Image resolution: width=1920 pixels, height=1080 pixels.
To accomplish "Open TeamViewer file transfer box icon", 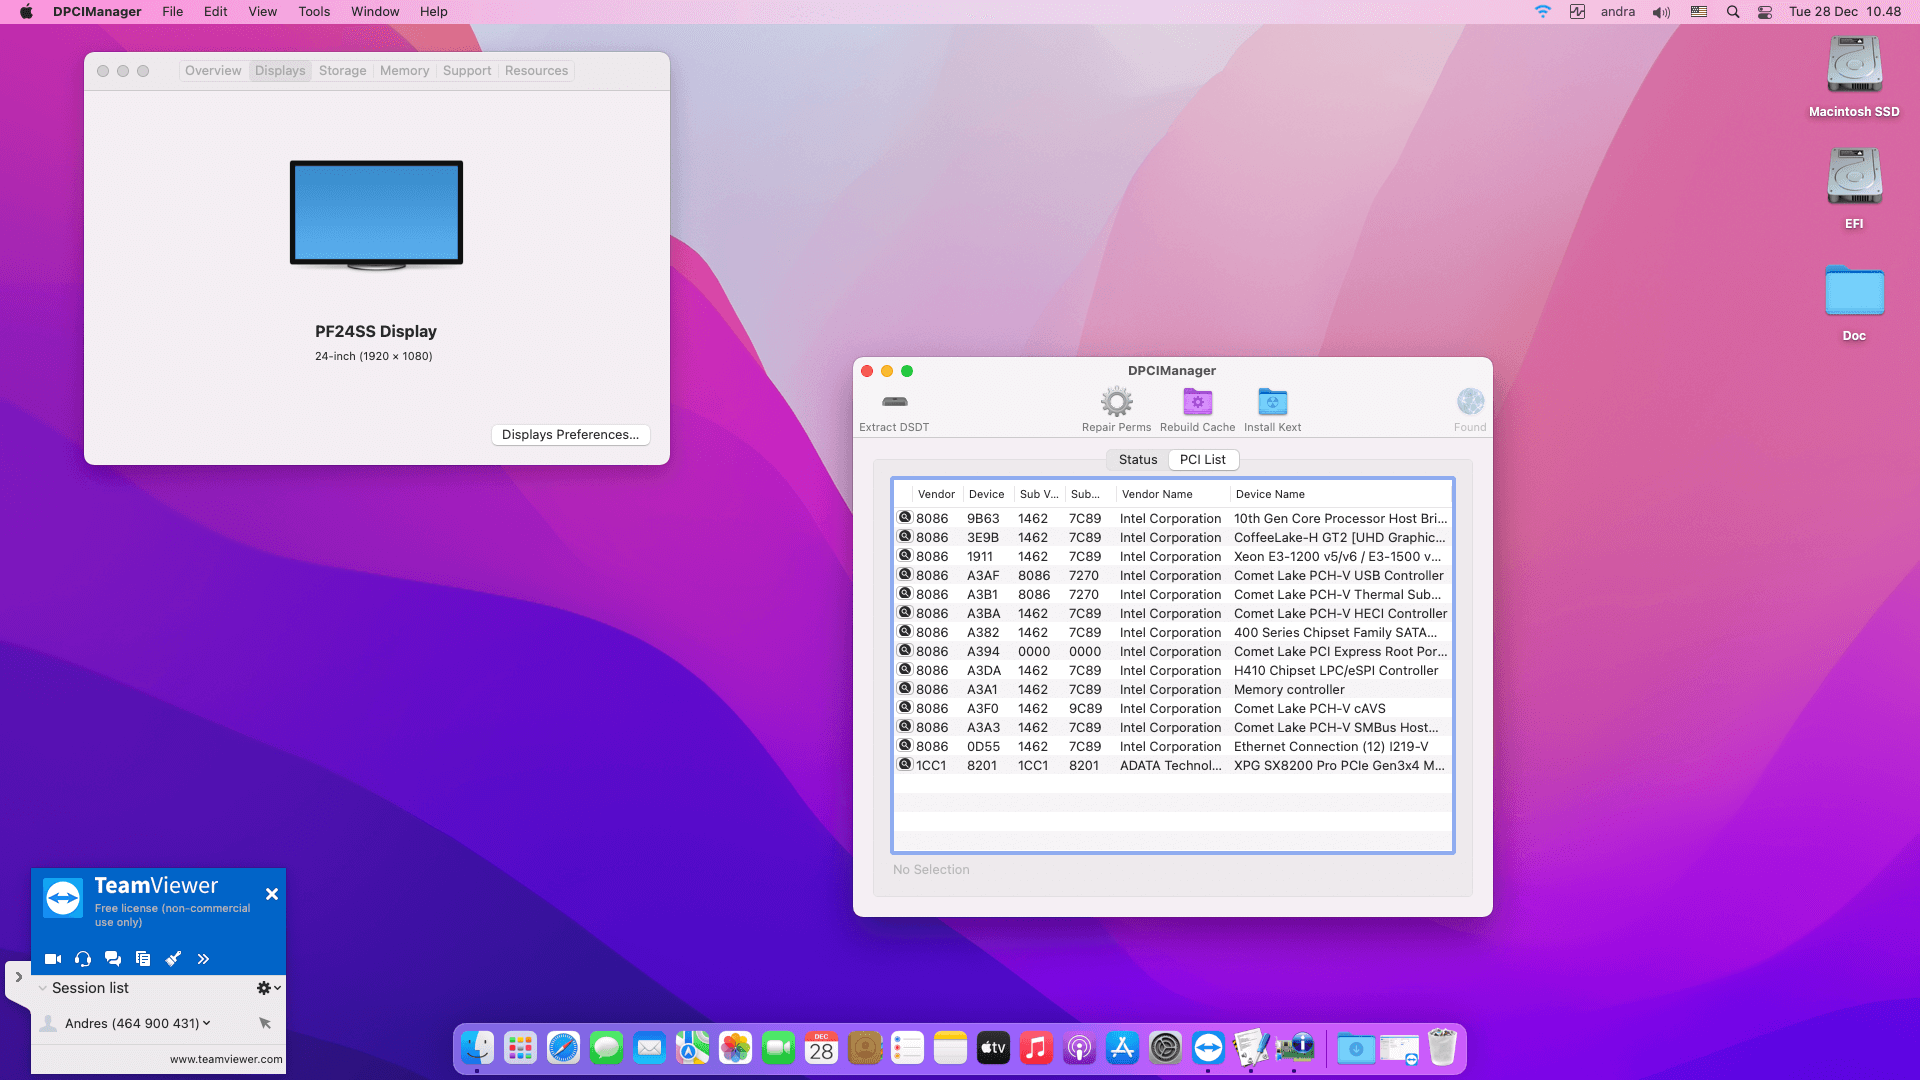I will point(143,959).
